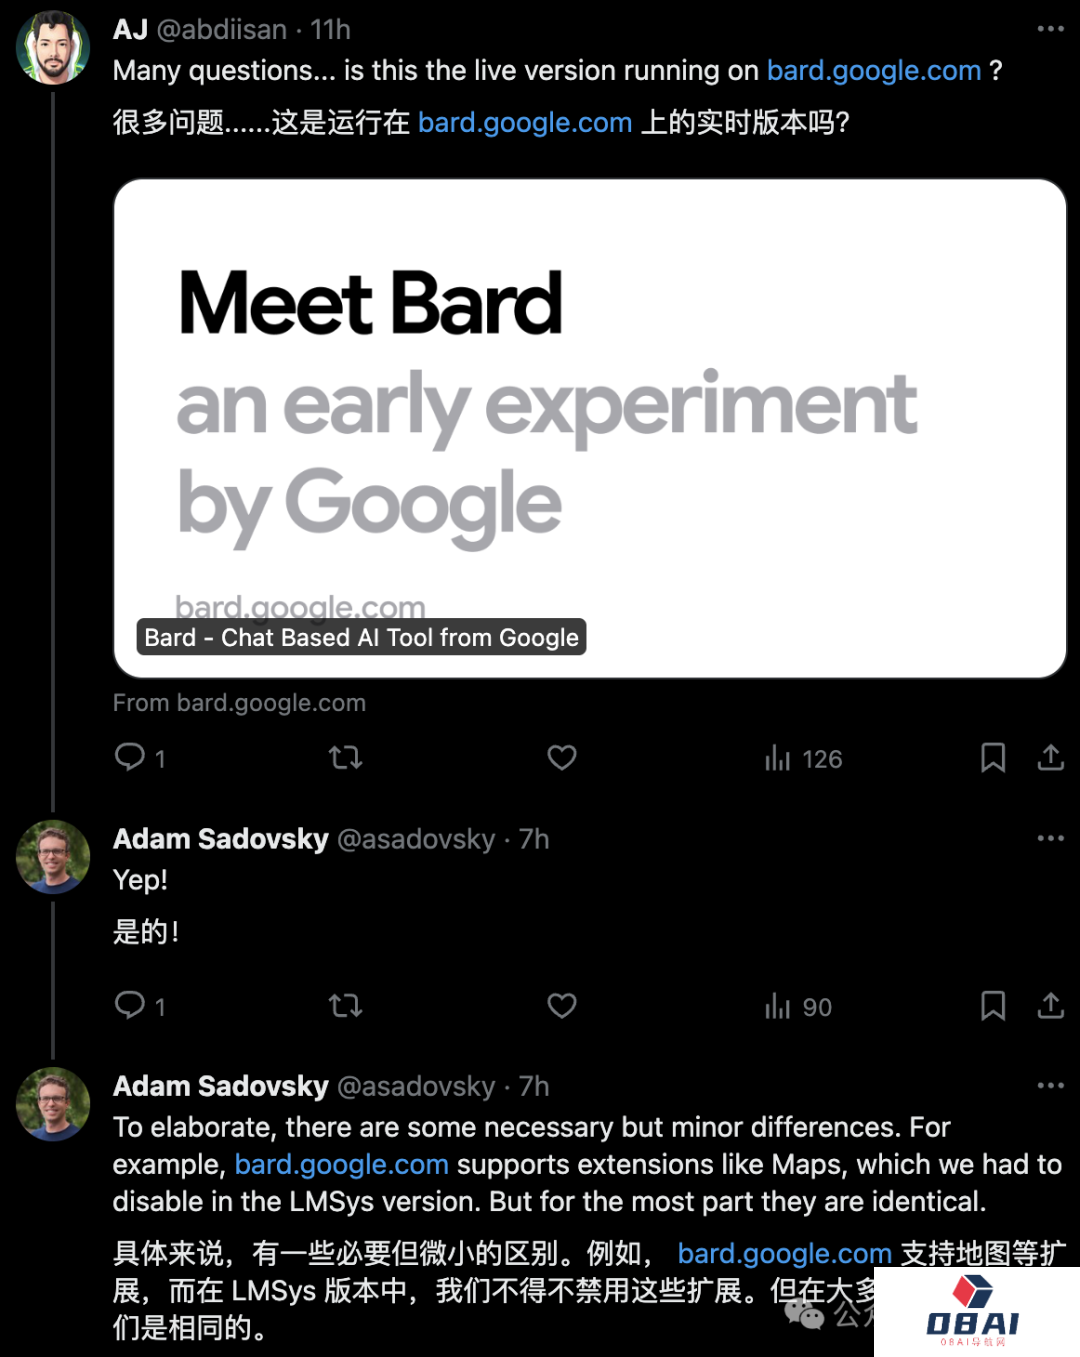Share AJ's tweet

tap(1050, 758)
